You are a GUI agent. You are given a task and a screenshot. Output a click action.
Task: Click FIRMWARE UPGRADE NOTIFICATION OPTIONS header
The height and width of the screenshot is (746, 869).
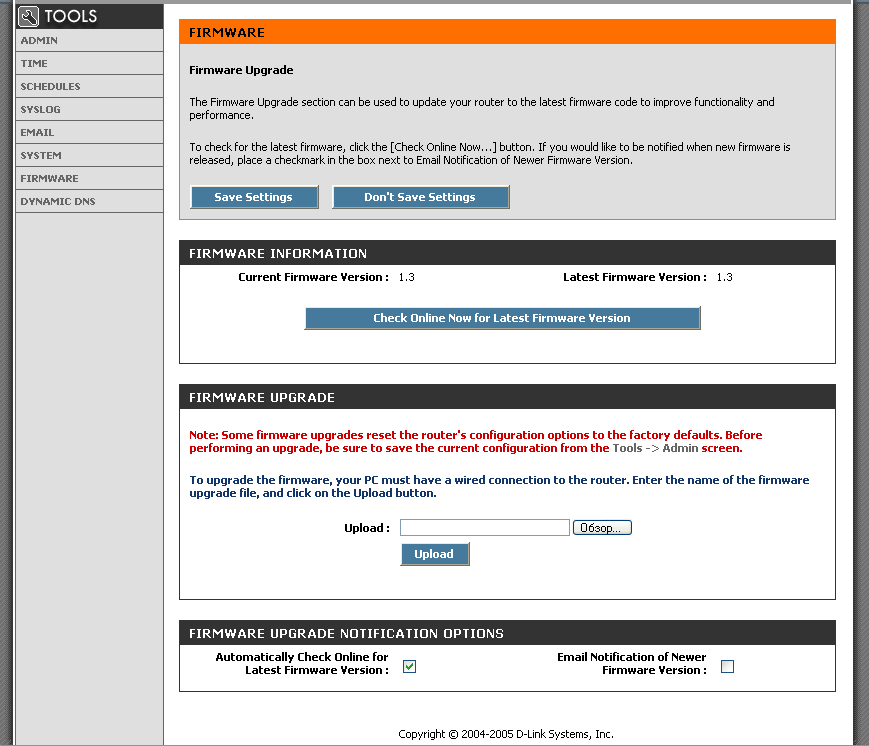507,633
